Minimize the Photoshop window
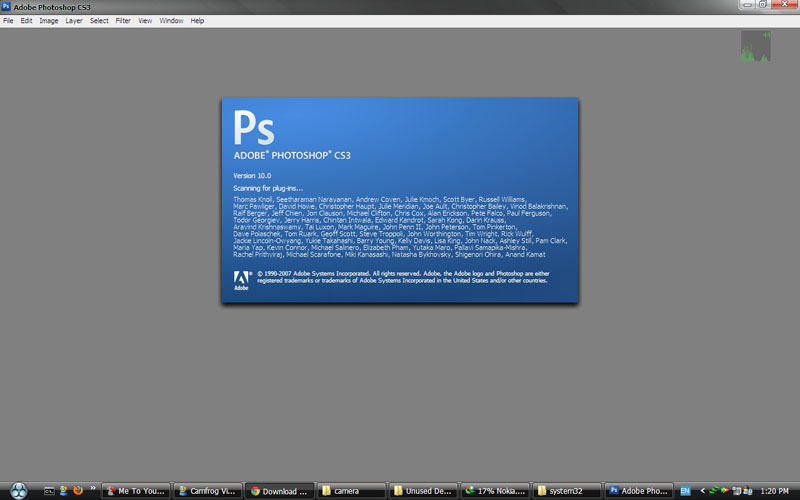Image resolution: width=800 pixels, height=500 pixels. (746, 5)
